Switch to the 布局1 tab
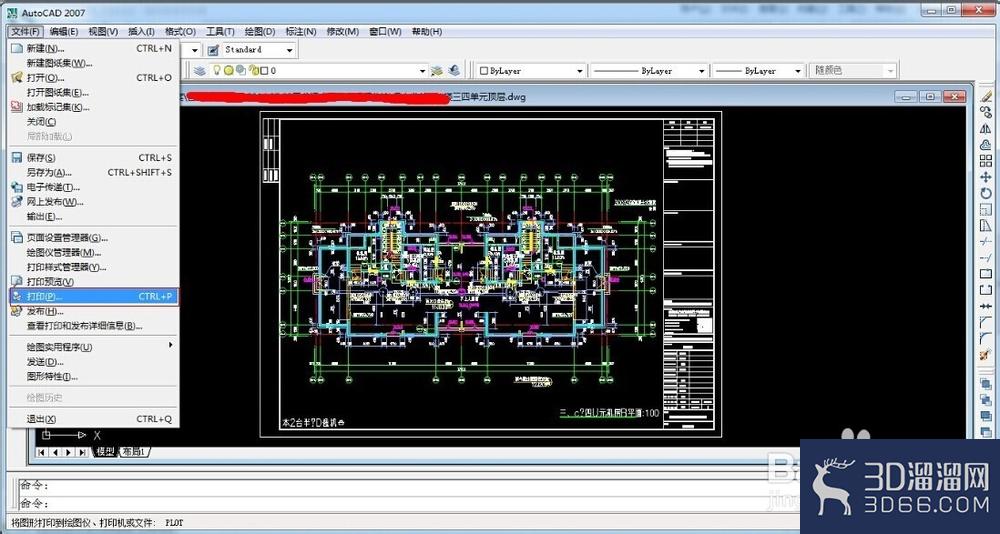The height and width of the screenshot is (534, 1000). click(135, 452)
